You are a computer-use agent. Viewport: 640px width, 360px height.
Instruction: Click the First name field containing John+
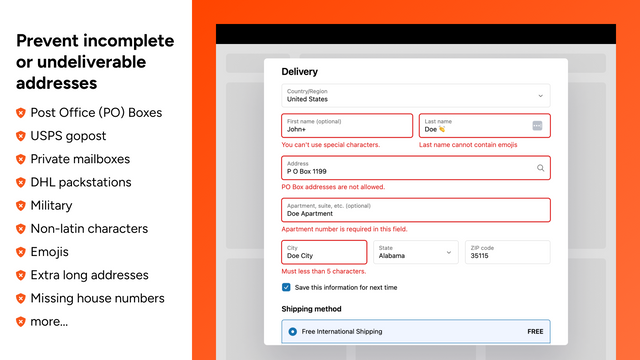(x=347, y=126)
